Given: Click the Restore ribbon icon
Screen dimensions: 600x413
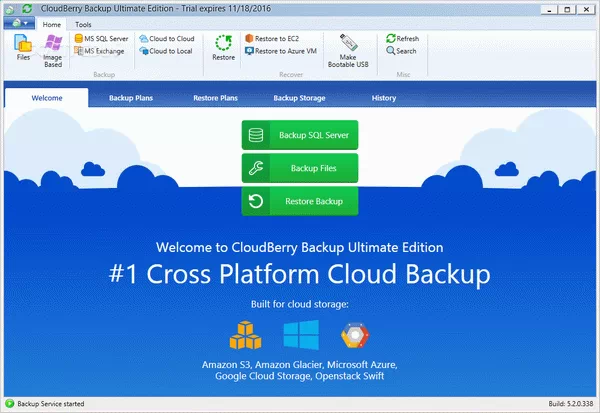Looking at the screenshot, I should point(223,47).
